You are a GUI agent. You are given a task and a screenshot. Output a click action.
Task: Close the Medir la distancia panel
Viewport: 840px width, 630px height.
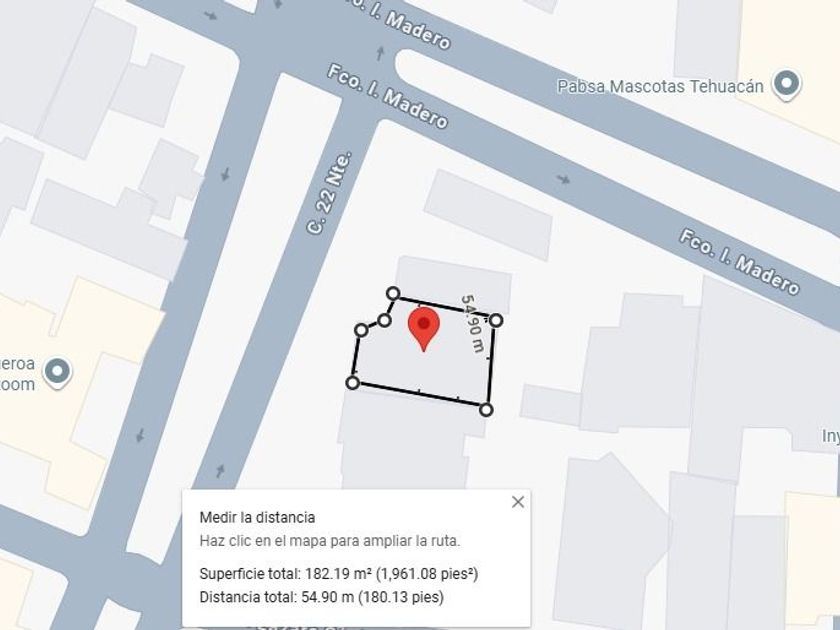pos(518,502)
